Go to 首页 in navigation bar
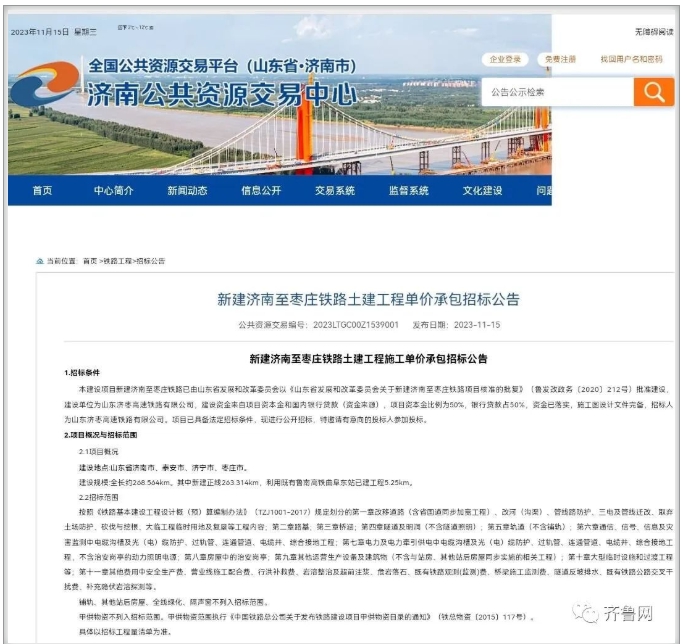Image resolution: width=681 pixels, height=644 pixels. coord(43,191)
